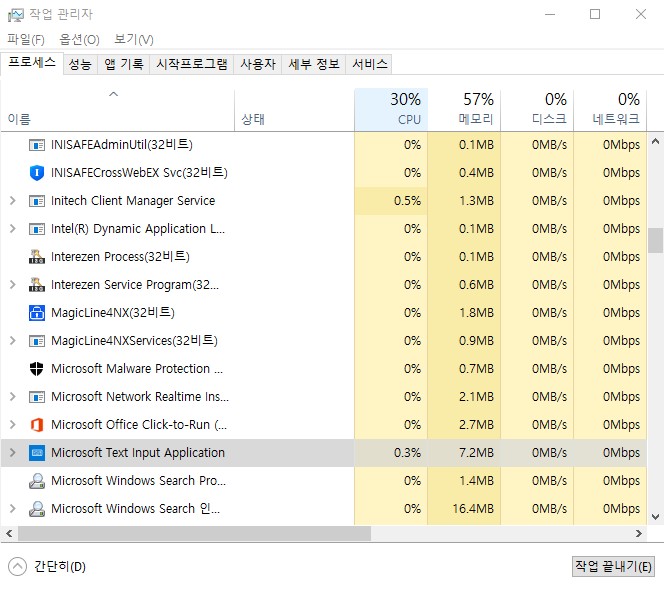Select the 프로세스 tab

32,63
